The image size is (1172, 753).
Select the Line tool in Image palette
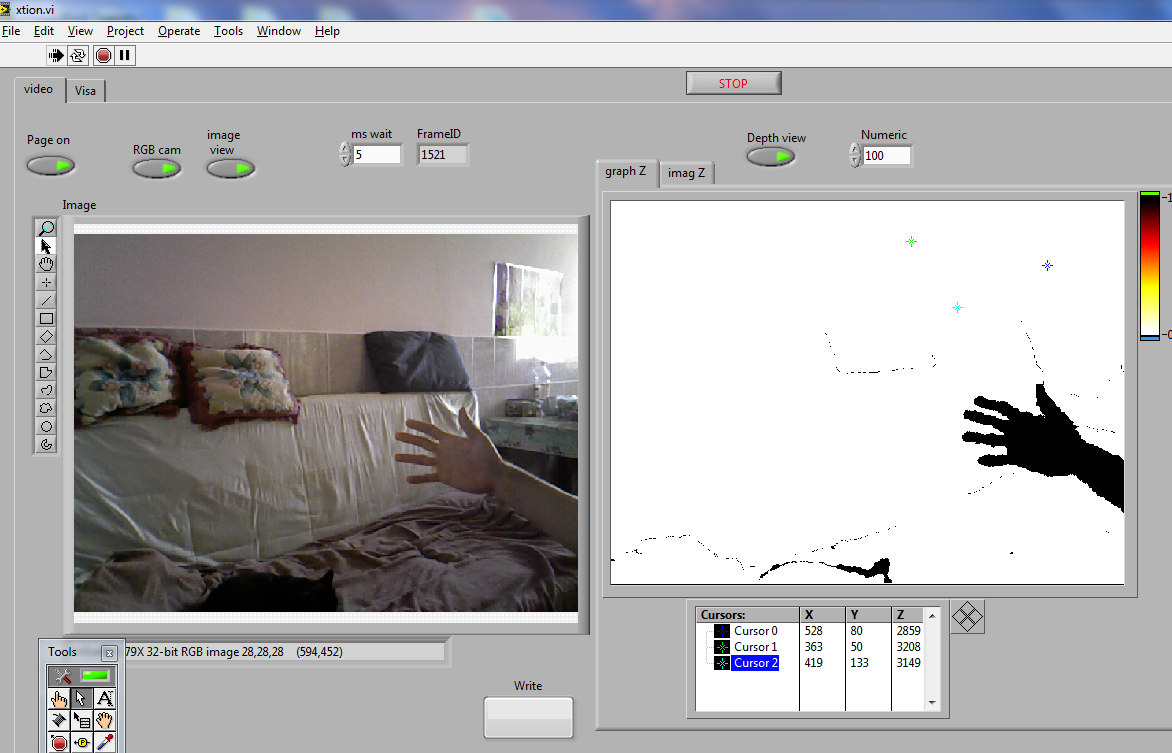pyautogui.click(x=46, y=301)
